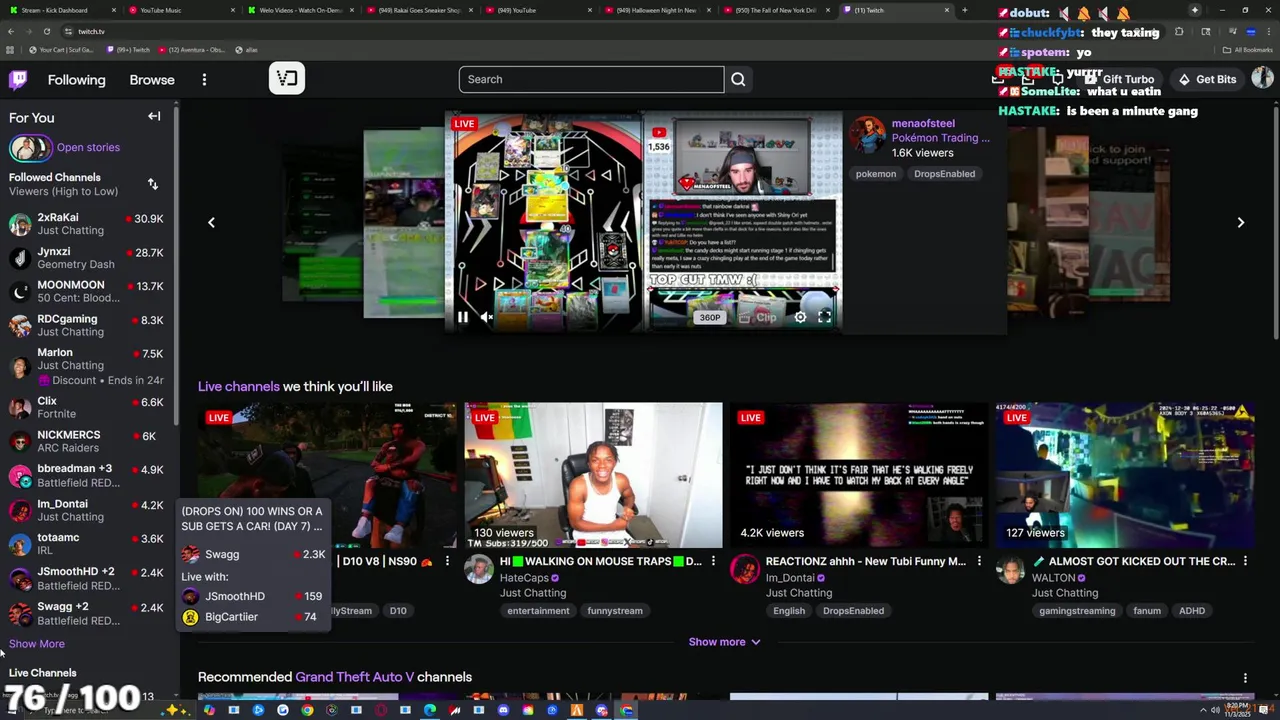Click Im_Dontai avatar under live channels
Viewport: 1280px width, 720px height.
click(x=744, y=569)
